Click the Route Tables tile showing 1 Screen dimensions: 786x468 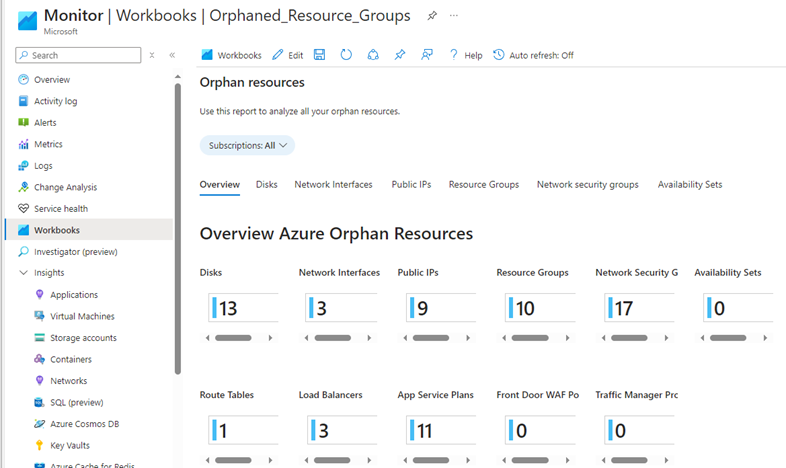click(243, 430)
